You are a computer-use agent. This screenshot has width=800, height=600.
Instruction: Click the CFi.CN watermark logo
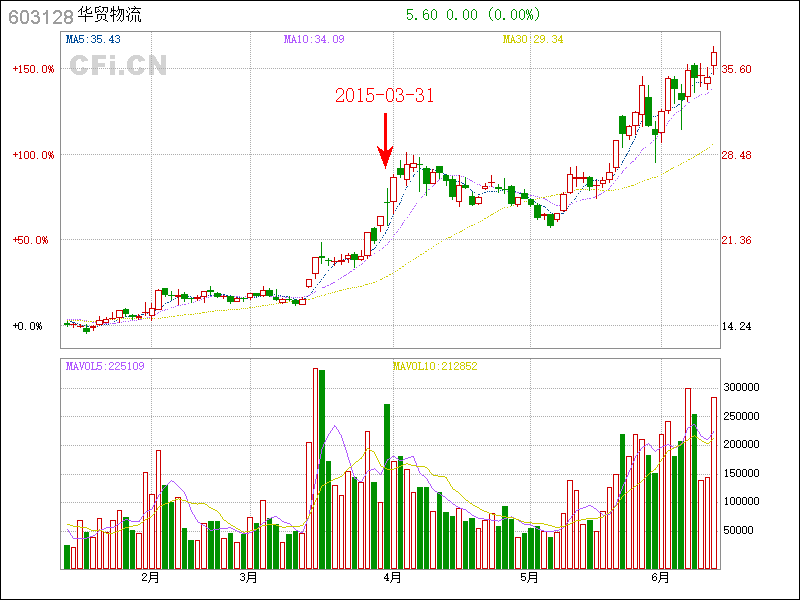[x=118, y=65]
